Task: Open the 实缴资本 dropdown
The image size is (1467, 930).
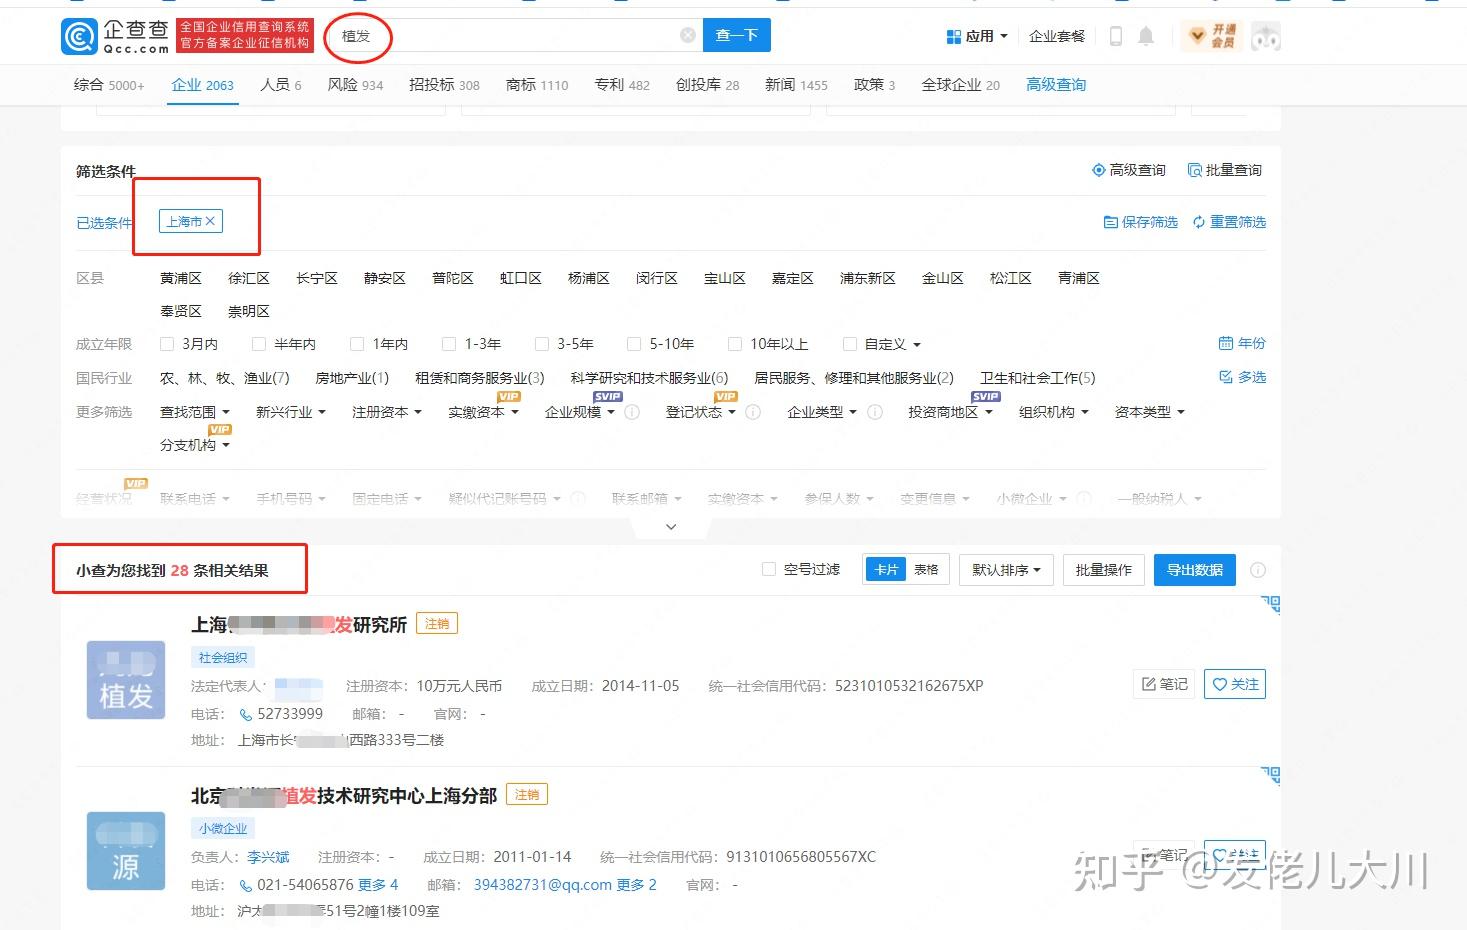Action: click(x=483, y=412)
